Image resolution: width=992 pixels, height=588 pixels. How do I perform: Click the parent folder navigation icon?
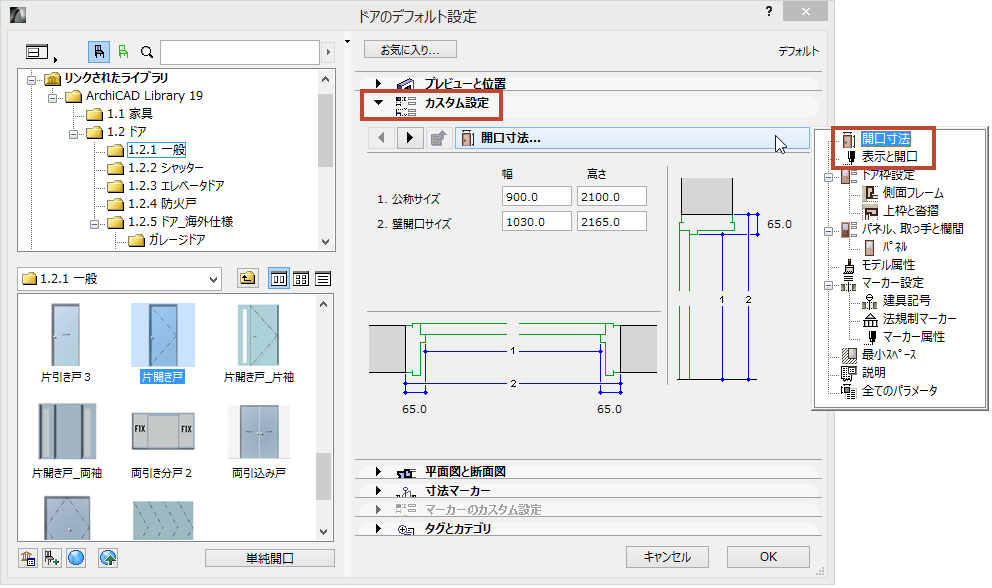[247, 278]
